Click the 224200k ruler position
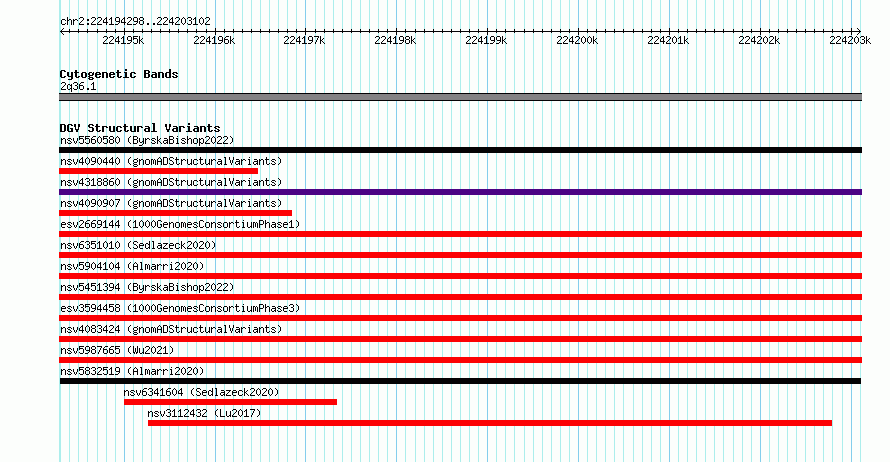 [x=577, y=40]
